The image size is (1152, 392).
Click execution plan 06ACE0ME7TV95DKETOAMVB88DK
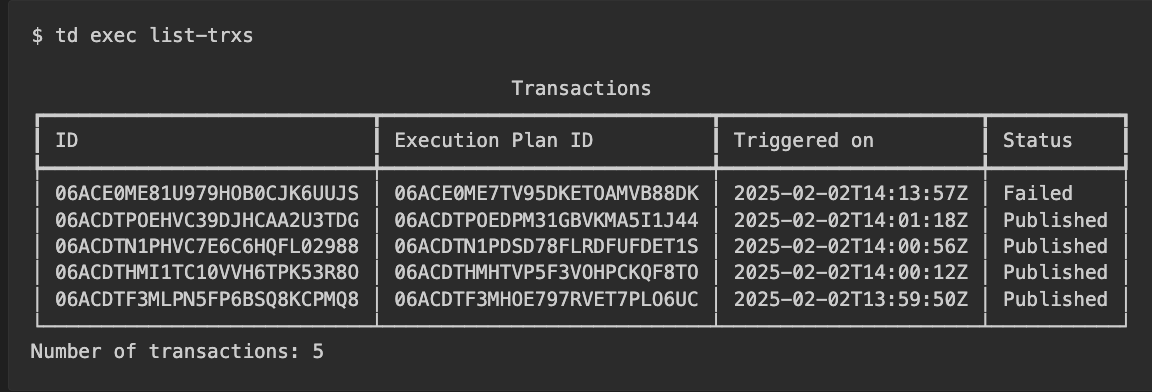[547, 193]
